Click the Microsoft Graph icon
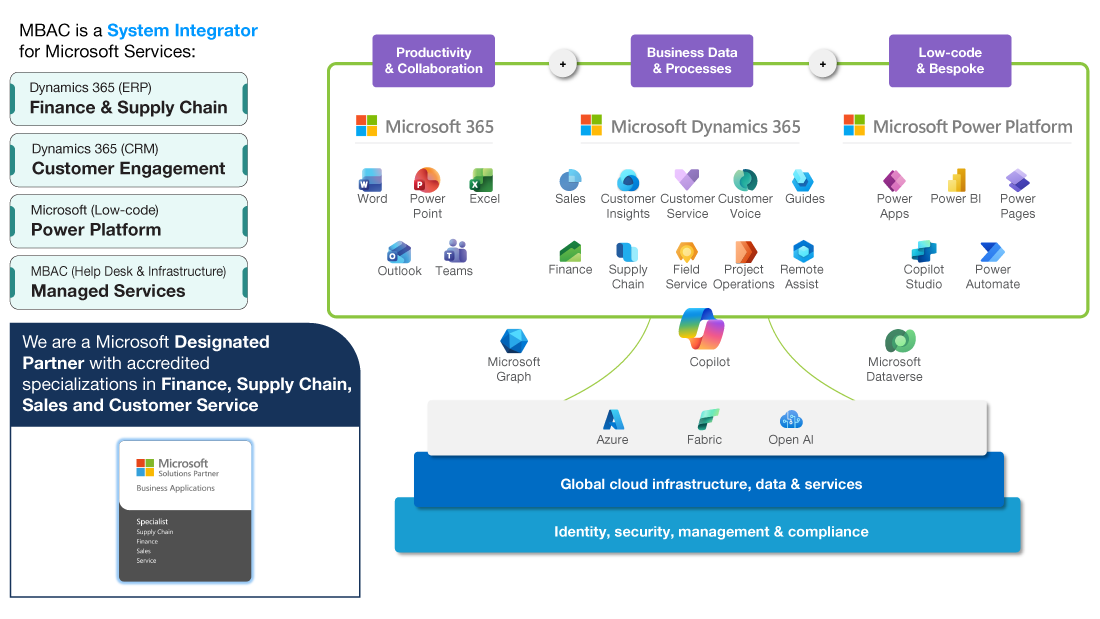The image size is (1100, 619). click(x=514, y=340)
